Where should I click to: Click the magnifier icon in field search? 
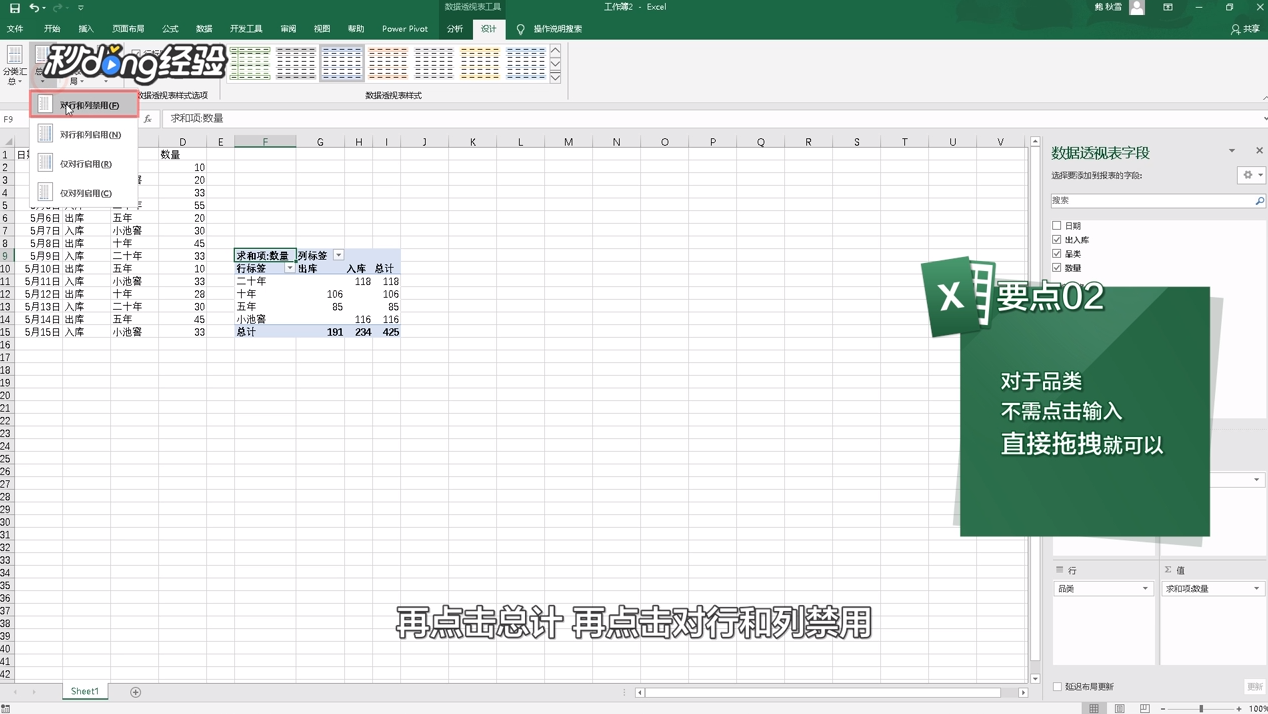pos(1259,201)
